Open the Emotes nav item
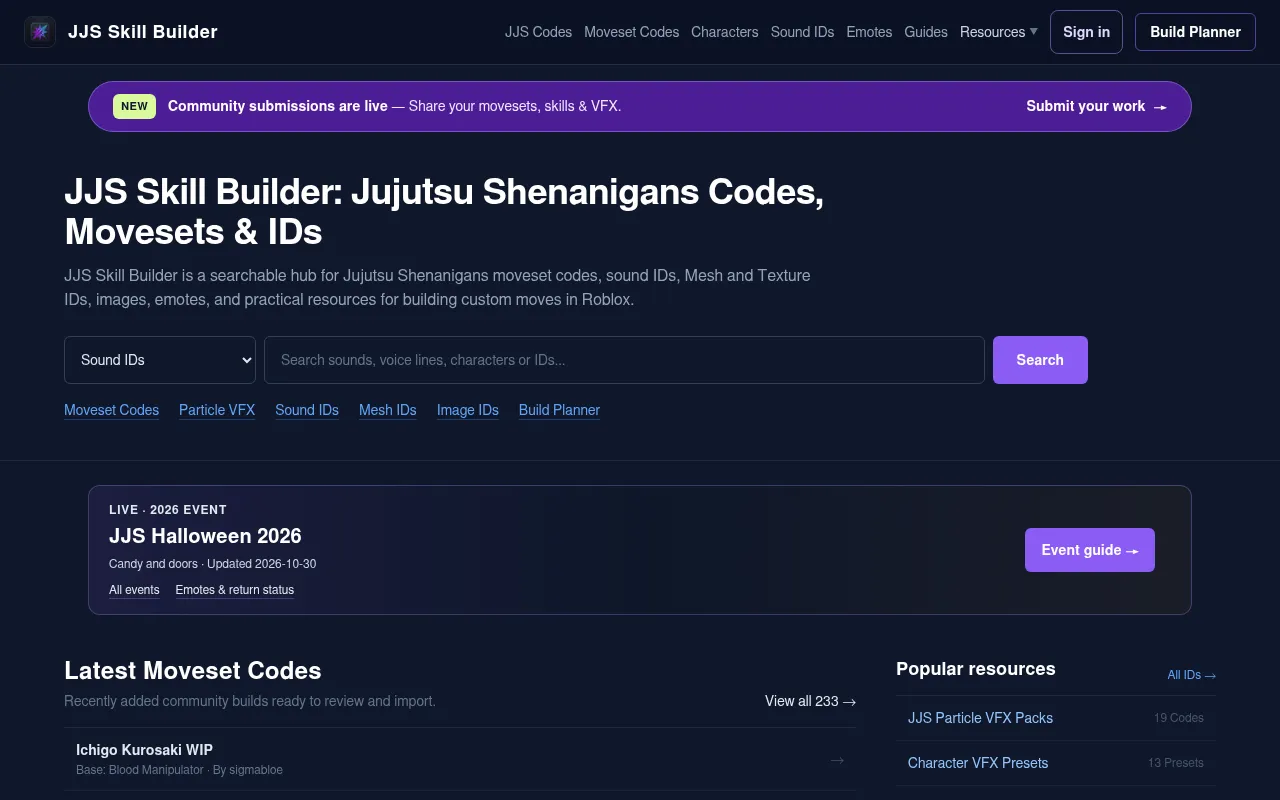The image size is (1280, 800). pos(869,32)
